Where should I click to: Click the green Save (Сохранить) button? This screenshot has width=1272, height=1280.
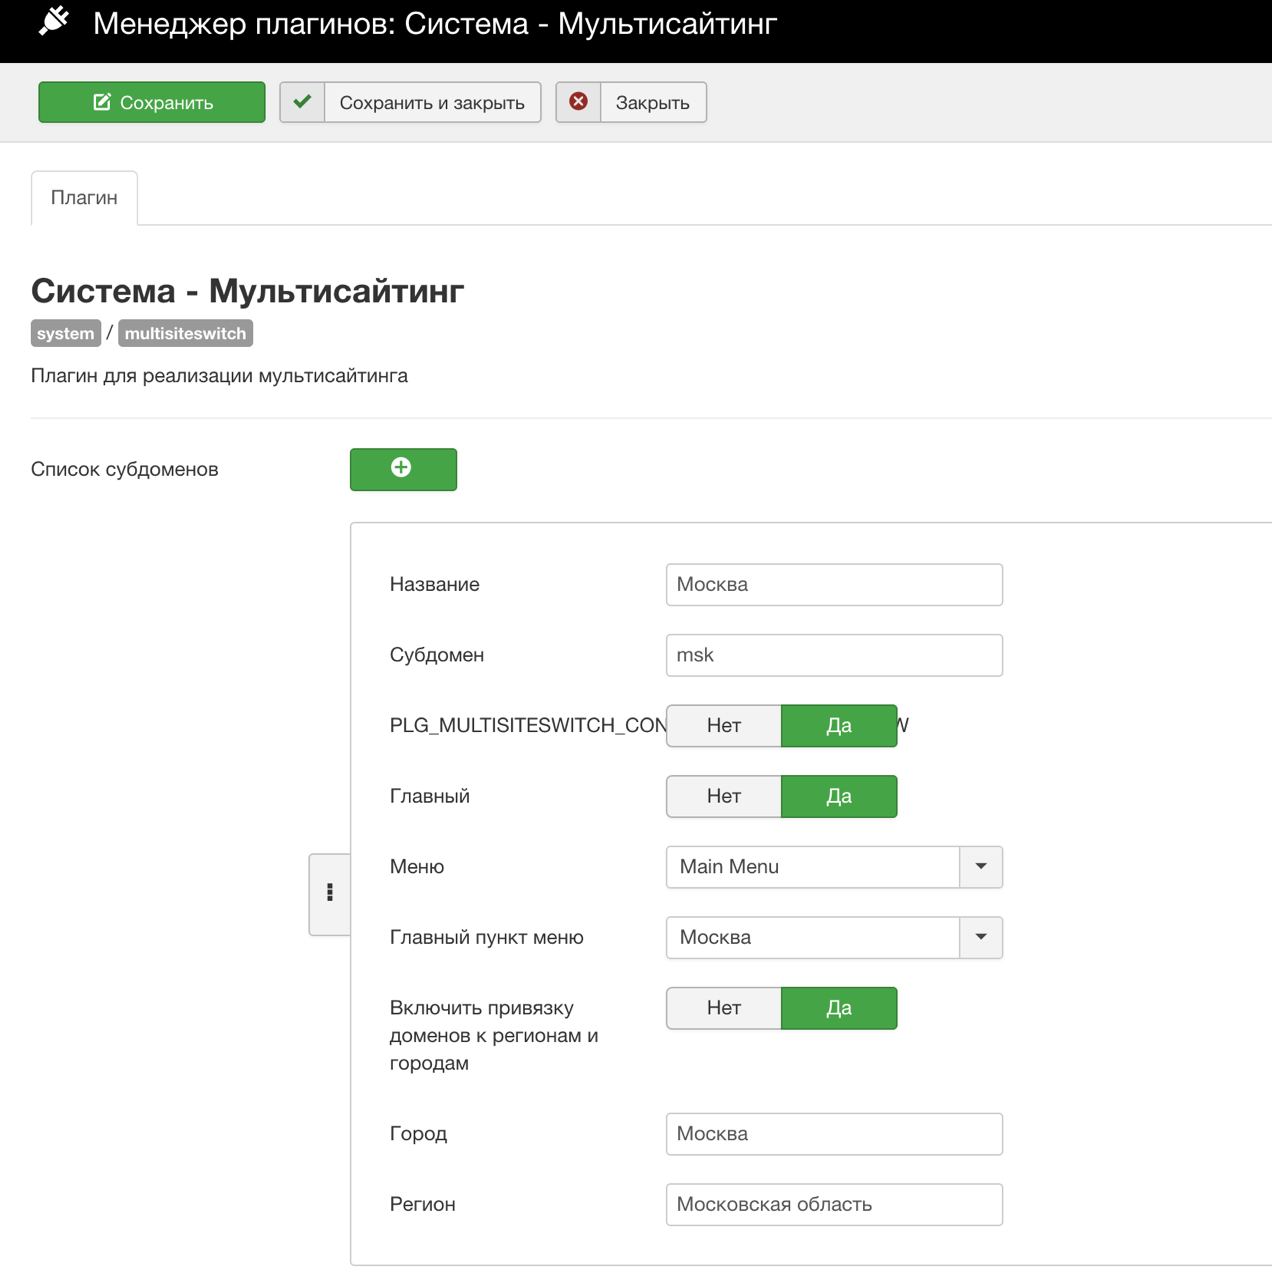(152, 102)
